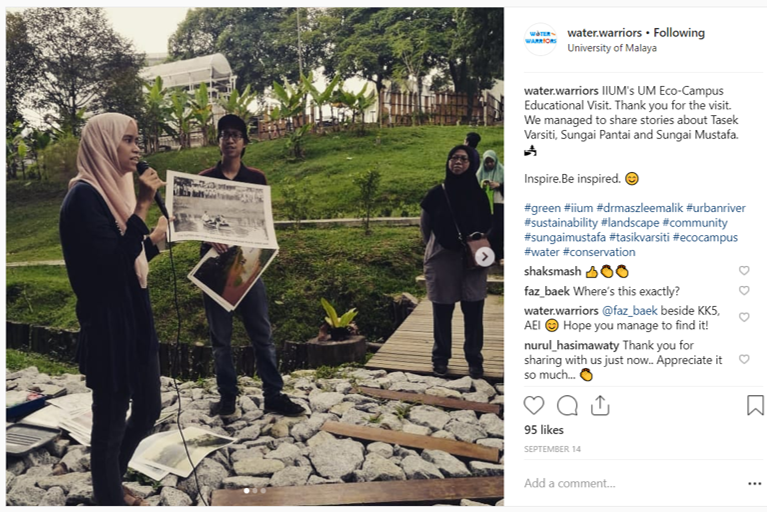Open the #urbanriver hashtag
The image size is (767, 512).
point(716,208)
